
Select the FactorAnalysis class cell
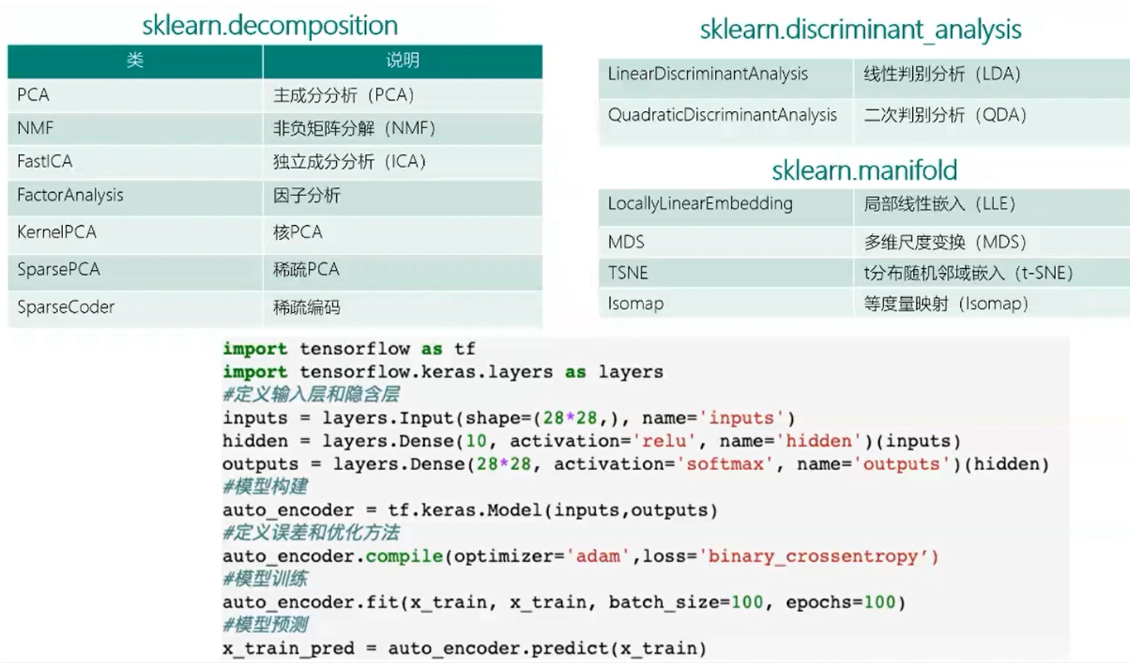click(135, 196)
